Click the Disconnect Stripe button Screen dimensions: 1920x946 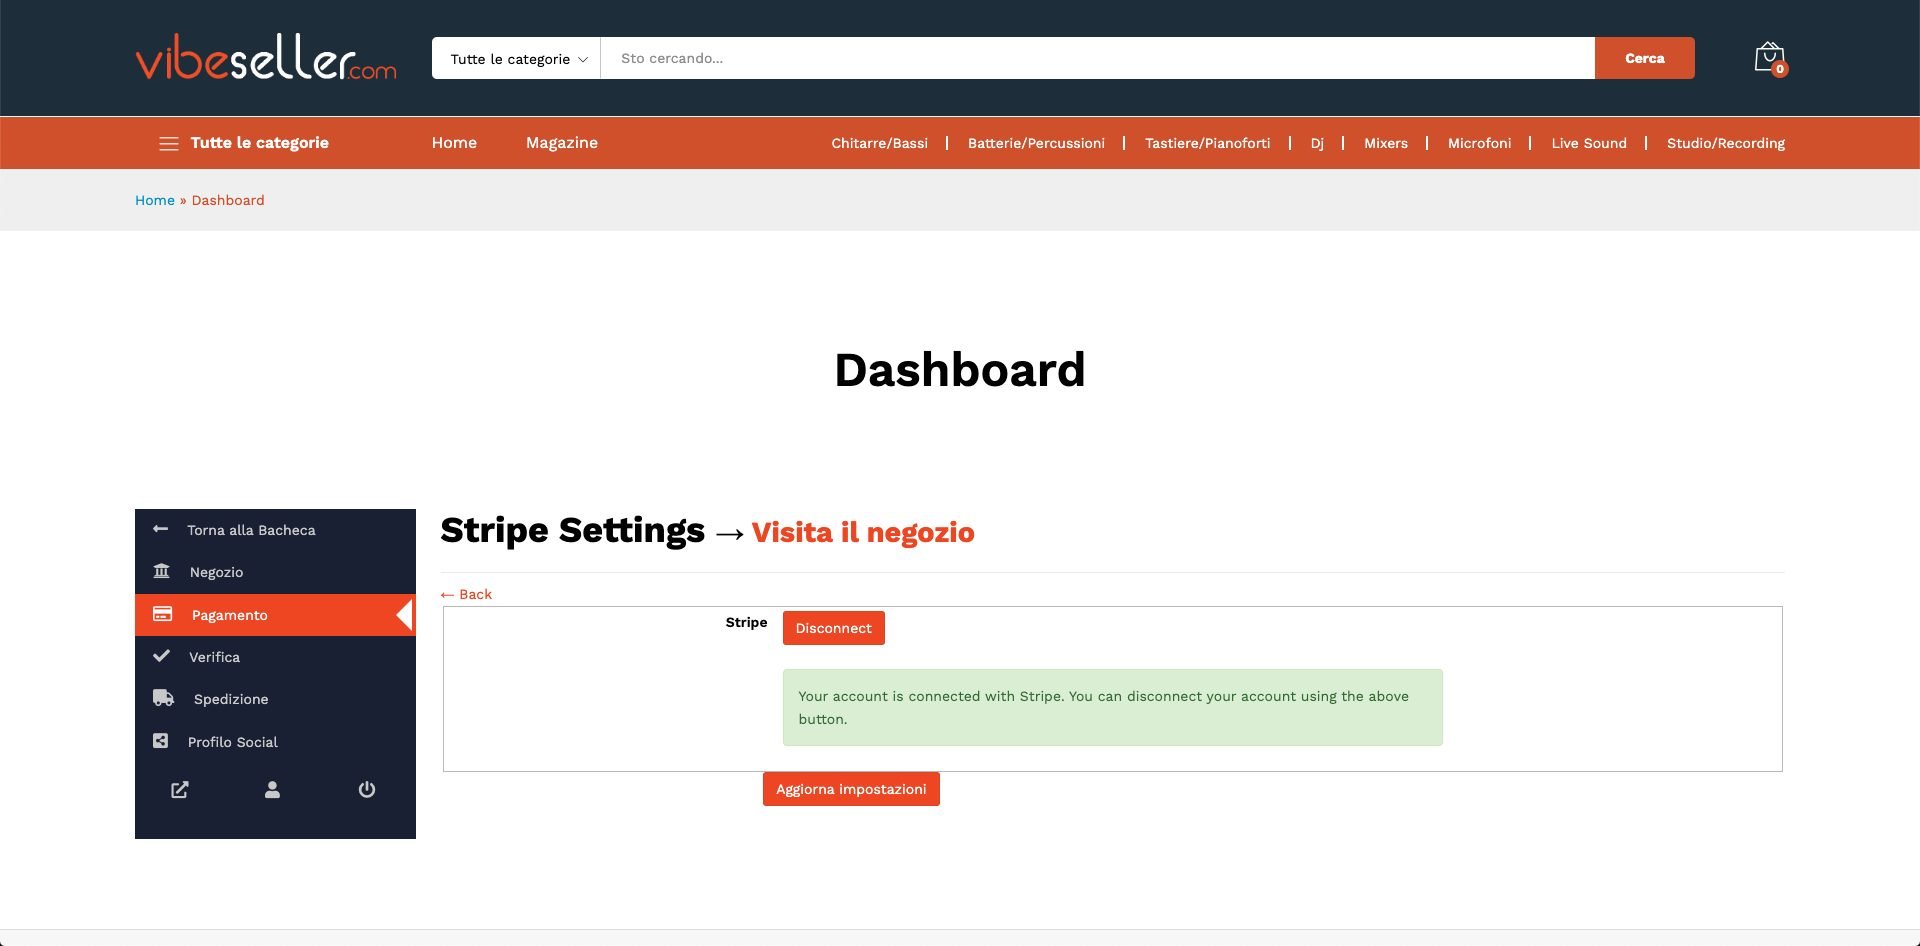pyautogui.click(x=834, y=628)
